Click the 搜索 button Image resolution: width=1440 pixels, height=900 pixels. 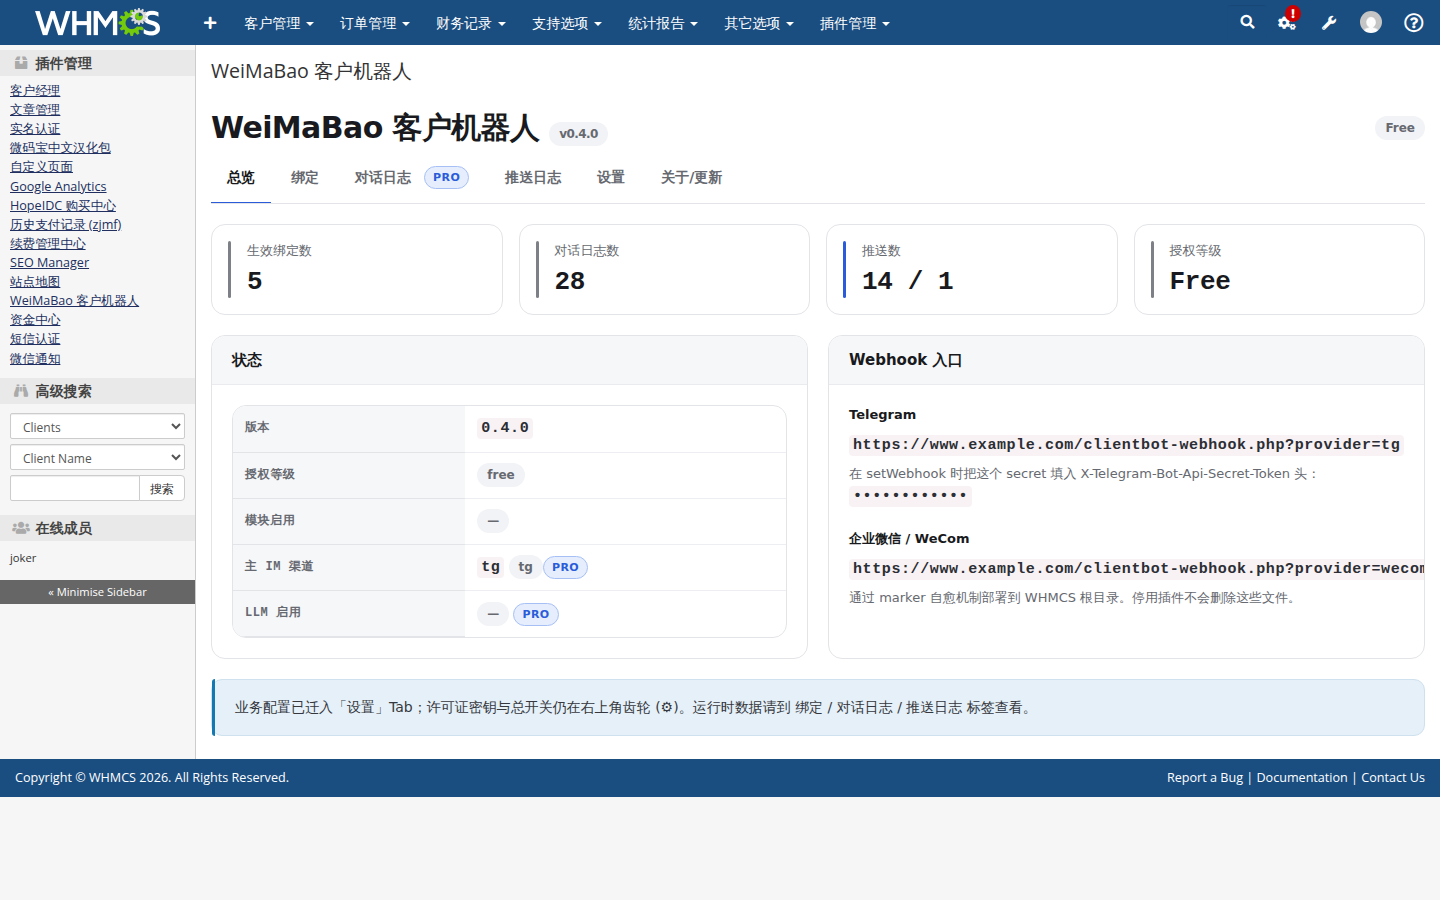(x=162, y=488)
